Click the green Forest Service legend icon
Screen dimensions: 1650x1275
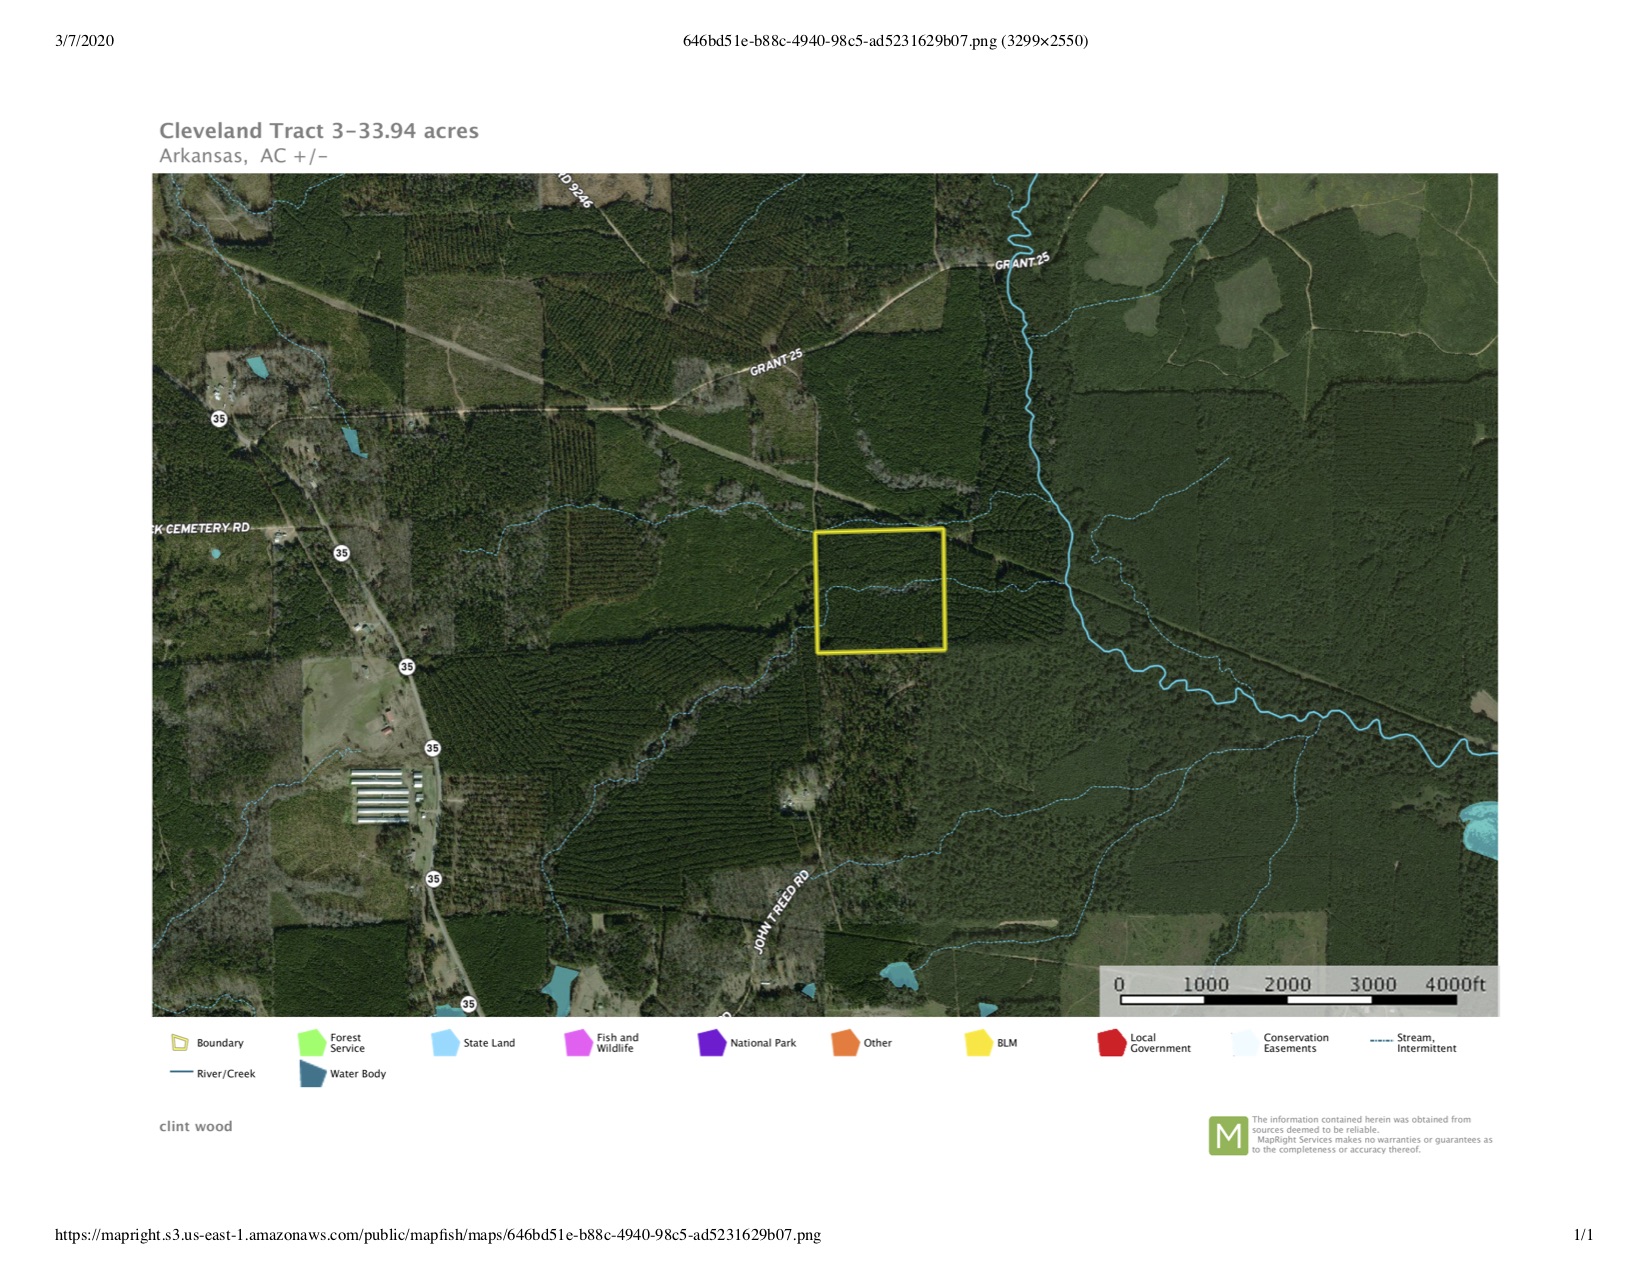[x=312, y=1043]
